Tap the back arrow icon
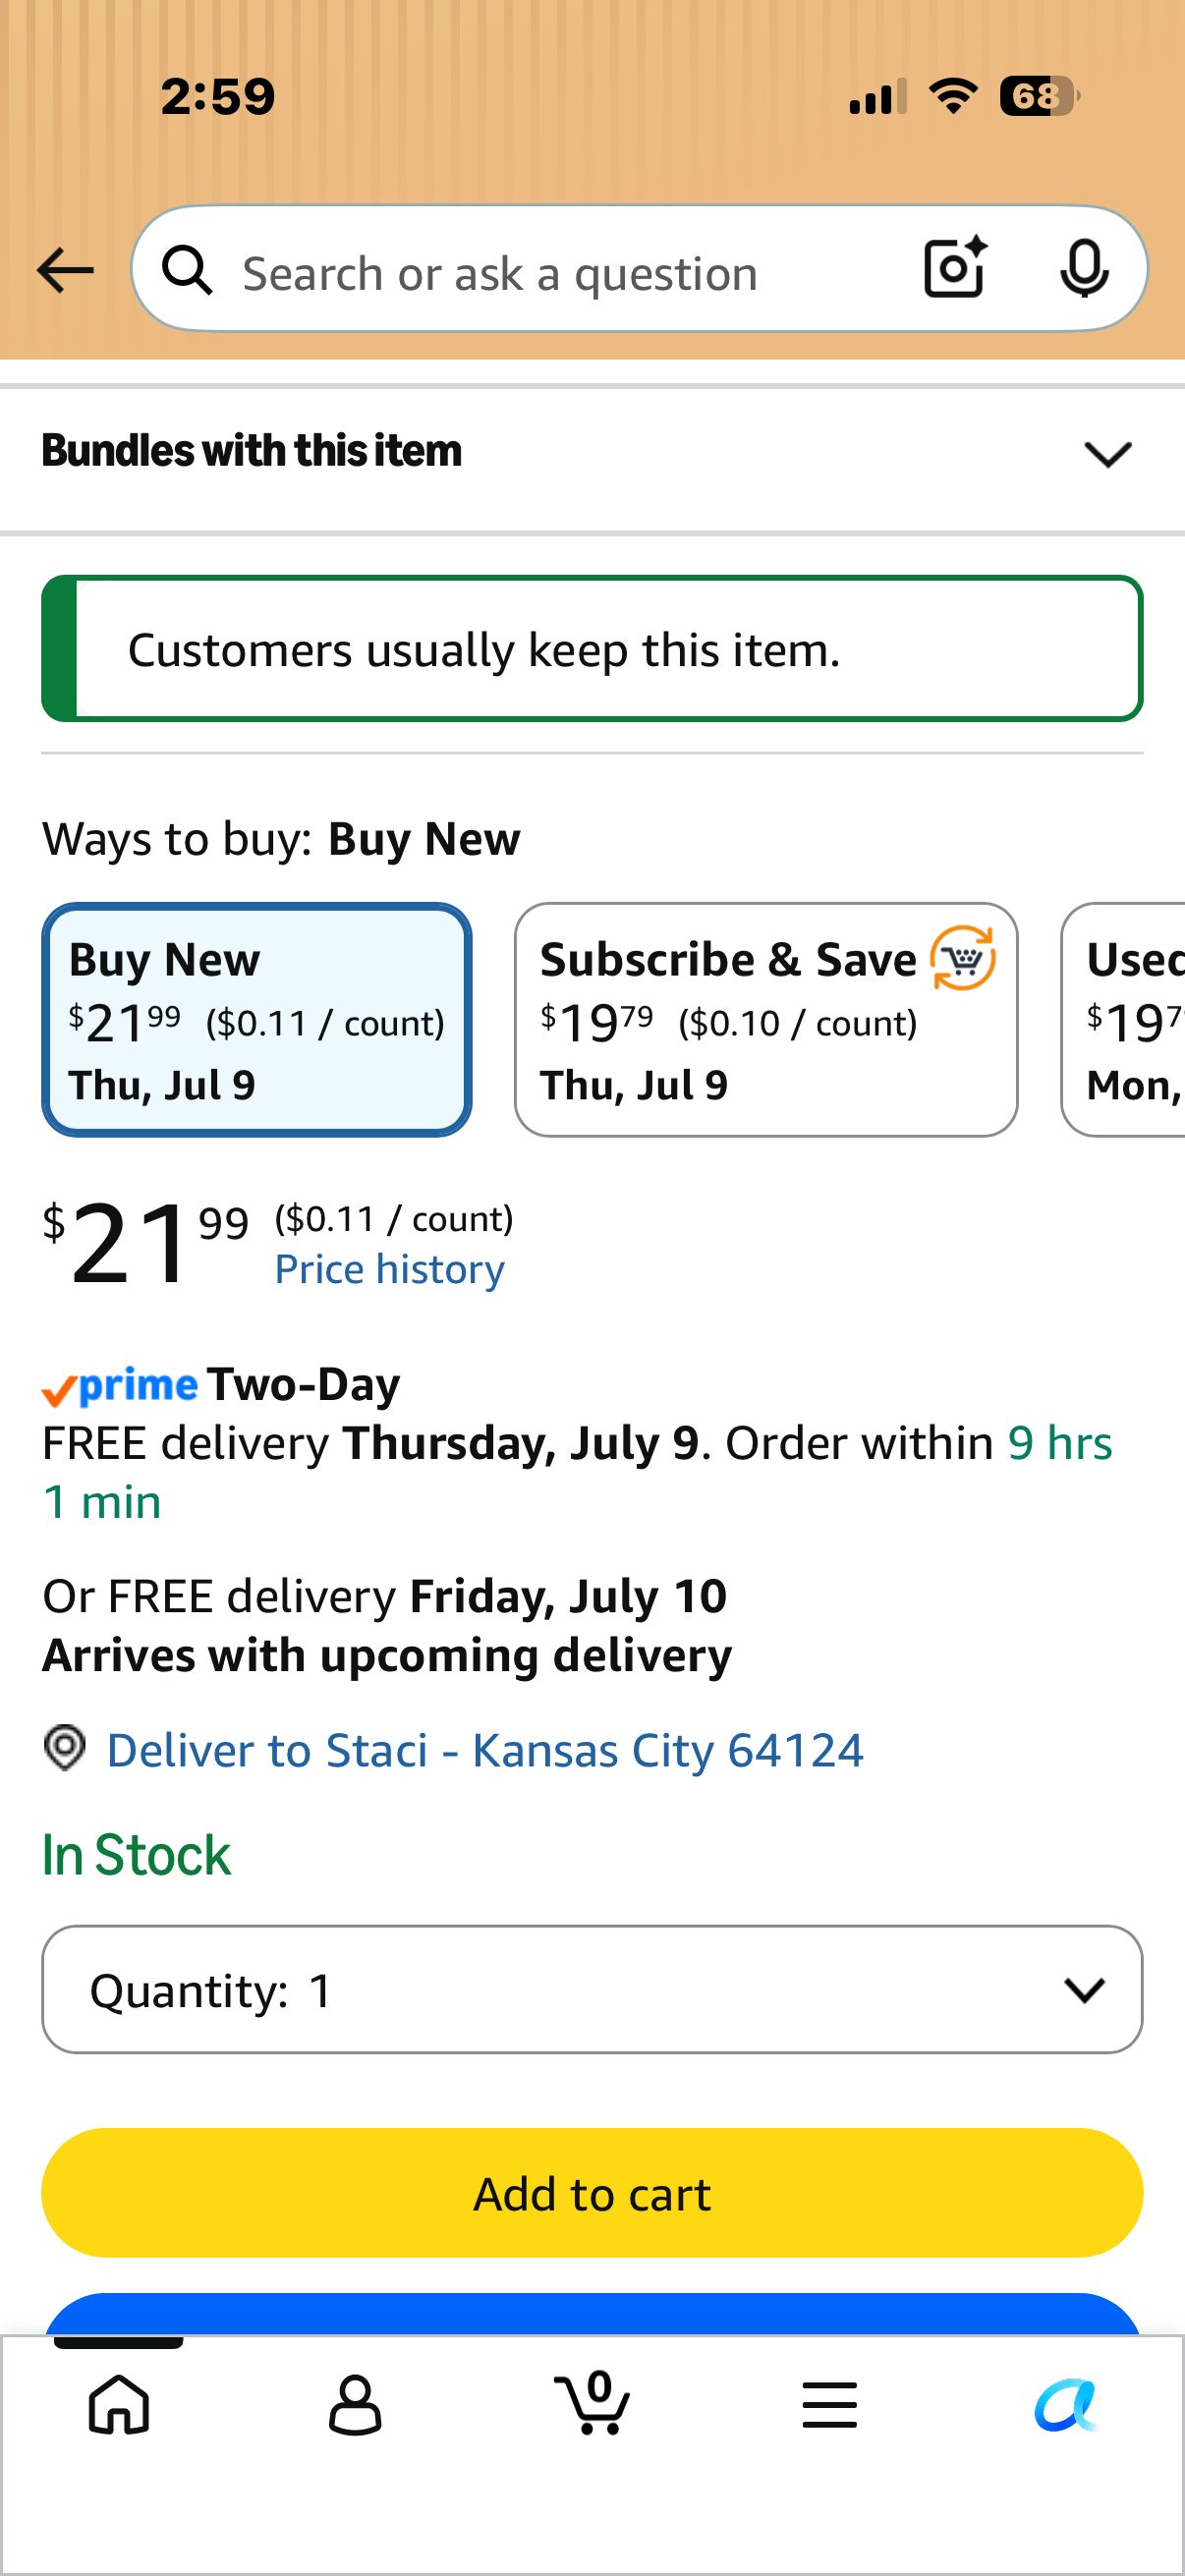The height and width of the screenshot is (2576, 1185). tap(65, 271)
